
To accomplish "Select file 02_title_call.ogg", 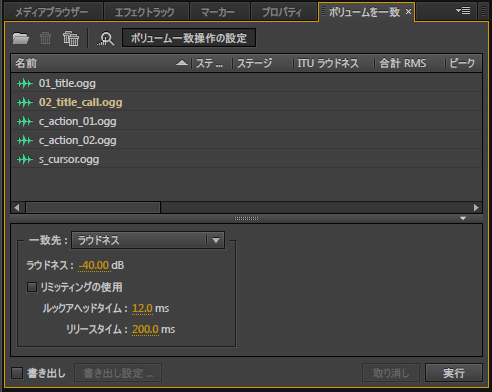I will click(x=246, y=102).
